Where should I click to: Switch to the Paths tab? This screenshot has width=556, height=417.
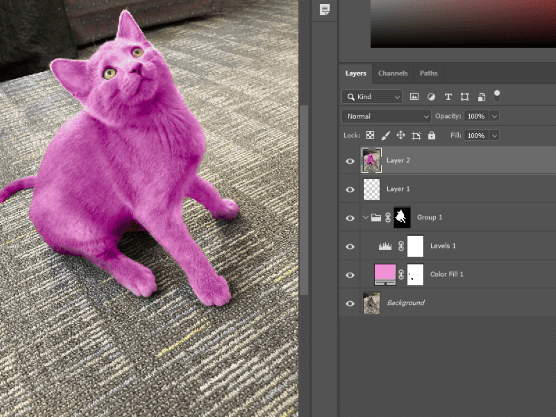(x=428, y=73)
